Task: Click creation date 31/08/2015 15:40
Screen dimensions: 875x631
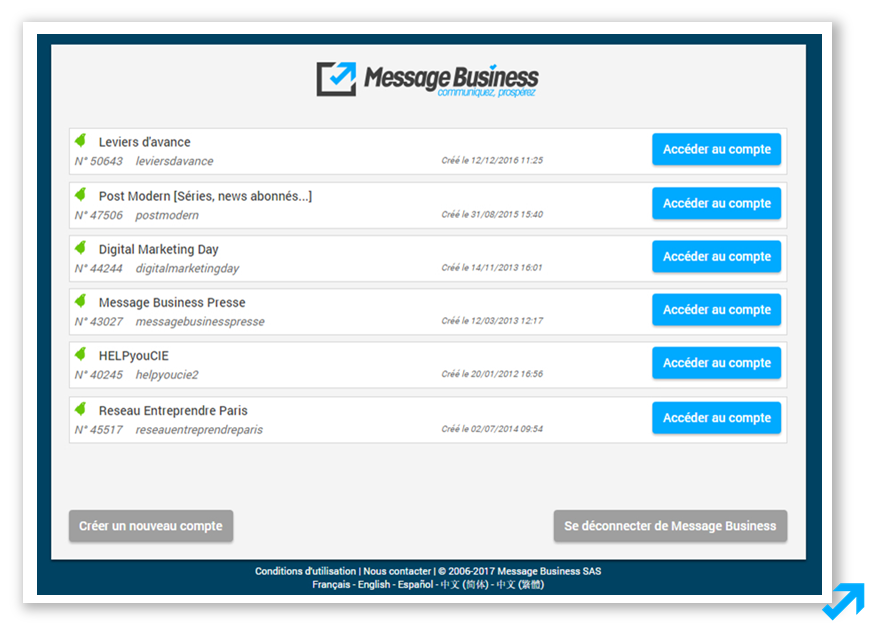Action: [x=492, y=214]
